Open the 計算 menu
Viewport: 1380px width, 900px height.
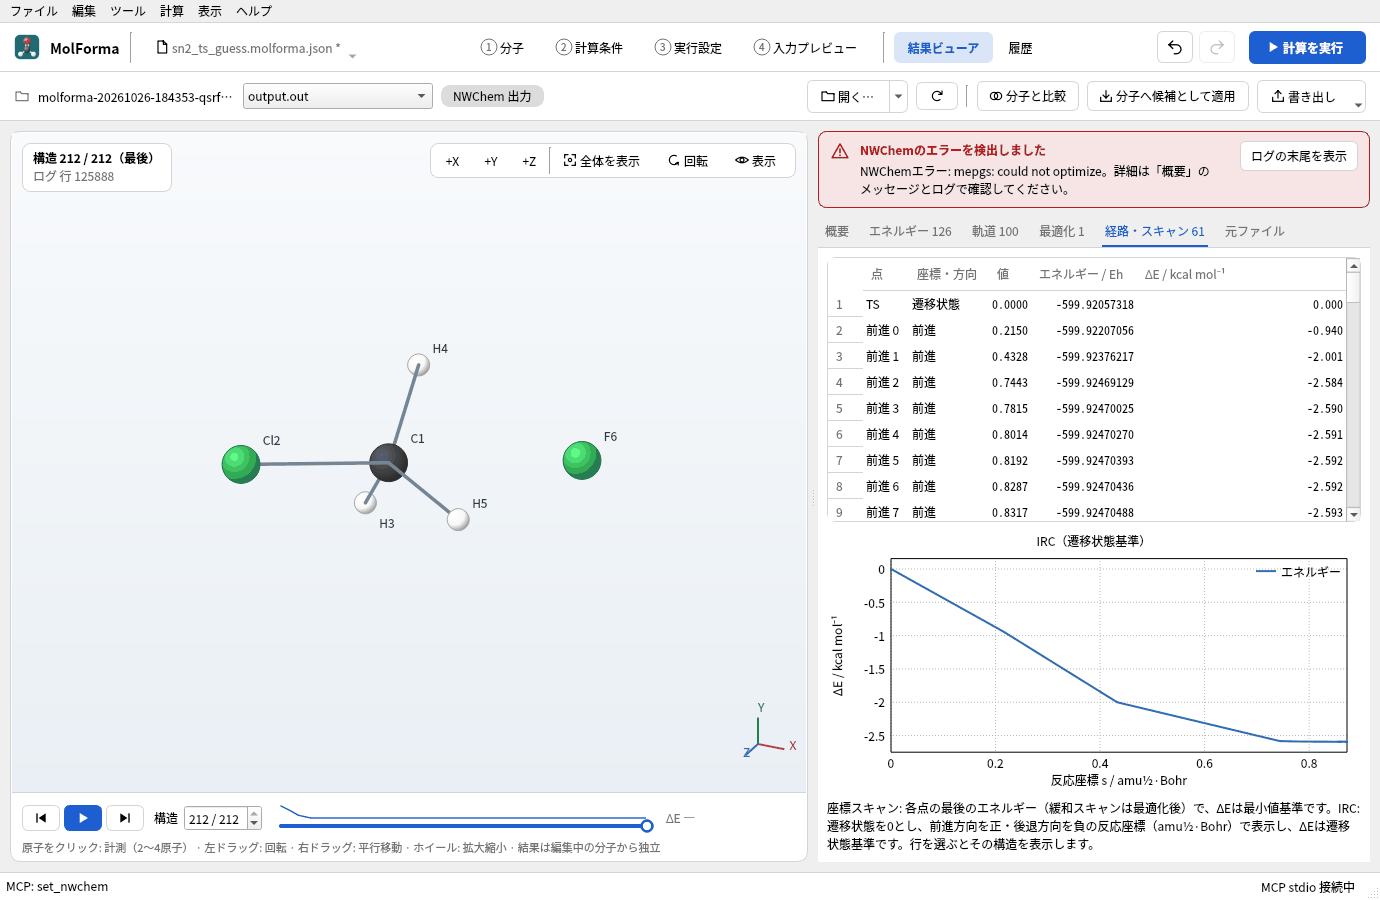[172, 11]
